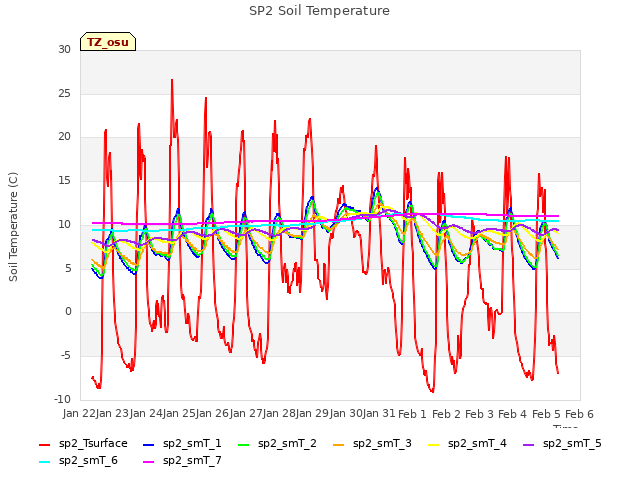640x480 pixels.
Task: Click the Jan 25 x-axis tick label
Action: tap(179, 414)
